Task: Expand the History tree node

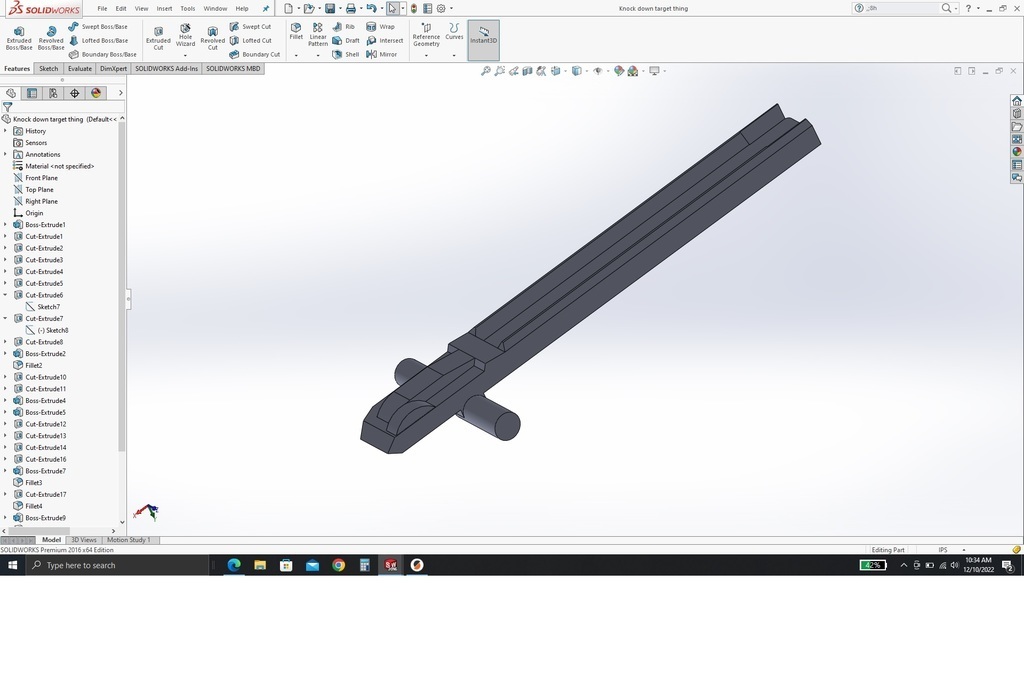Action: pyautogui.click(x=6, y=131)
